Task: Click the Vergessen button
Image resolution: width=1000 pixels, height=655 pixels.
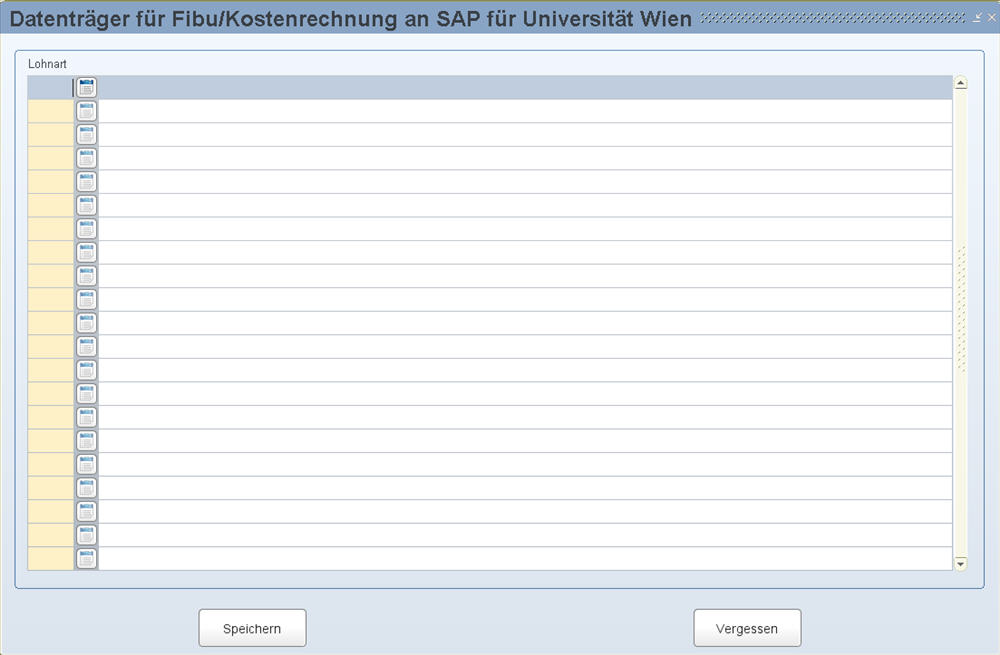Action: 747,628
